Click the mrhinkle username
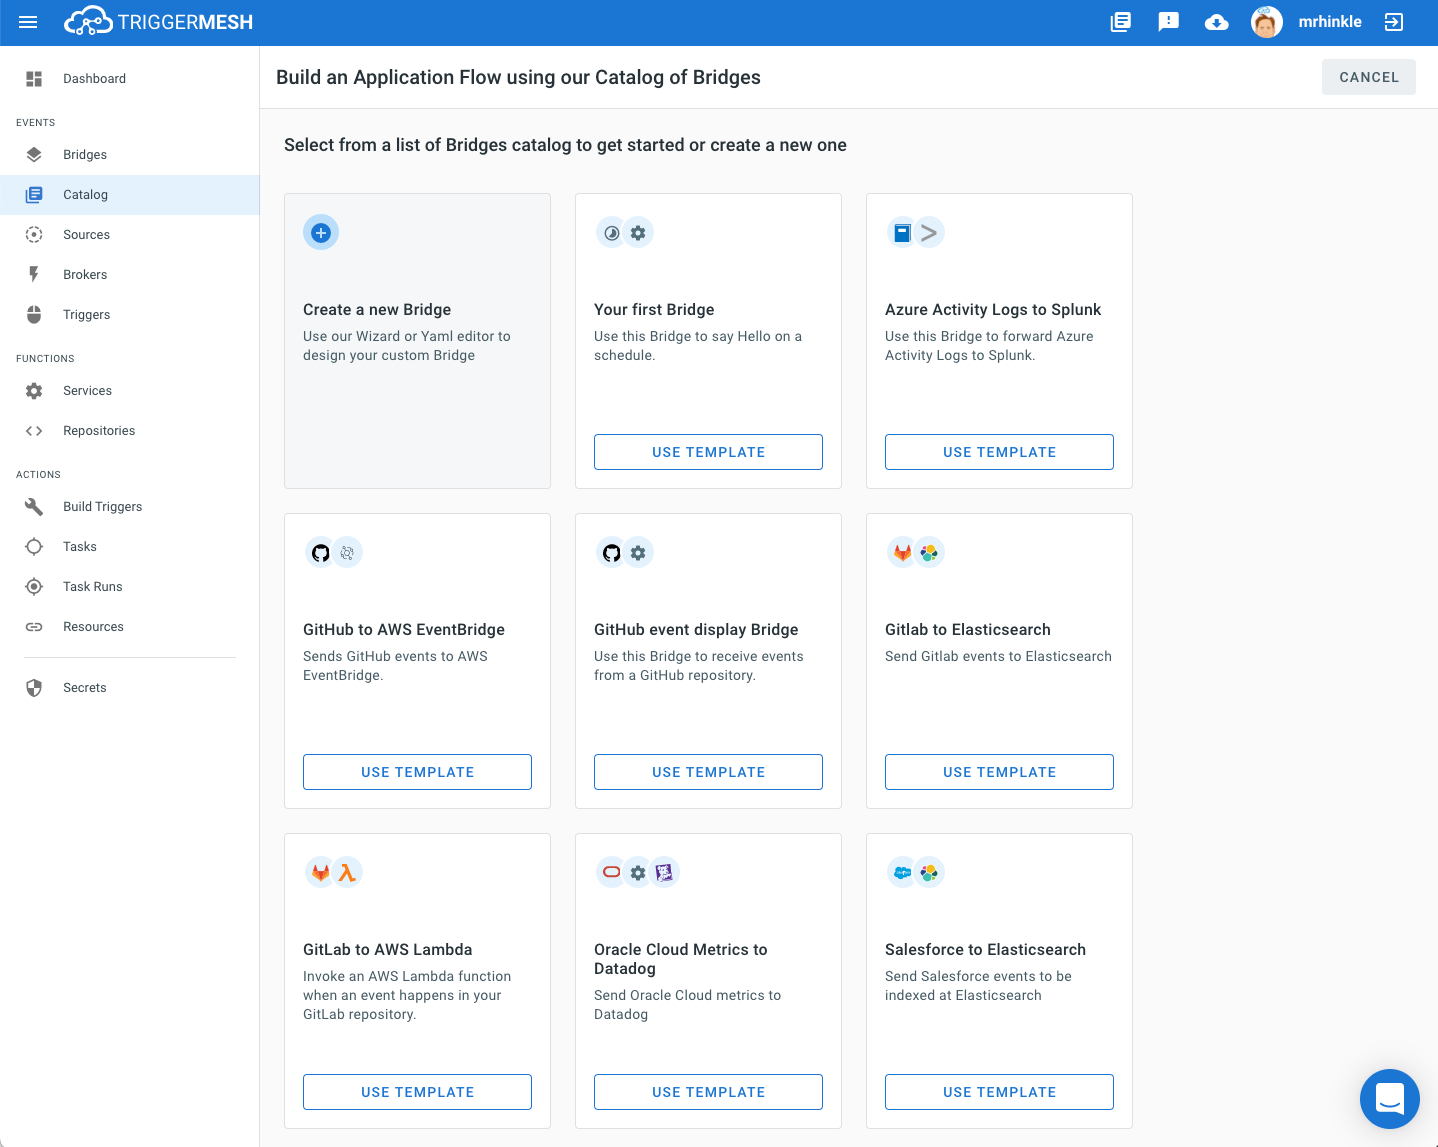1438x1147 pixels. point(1330,22)
